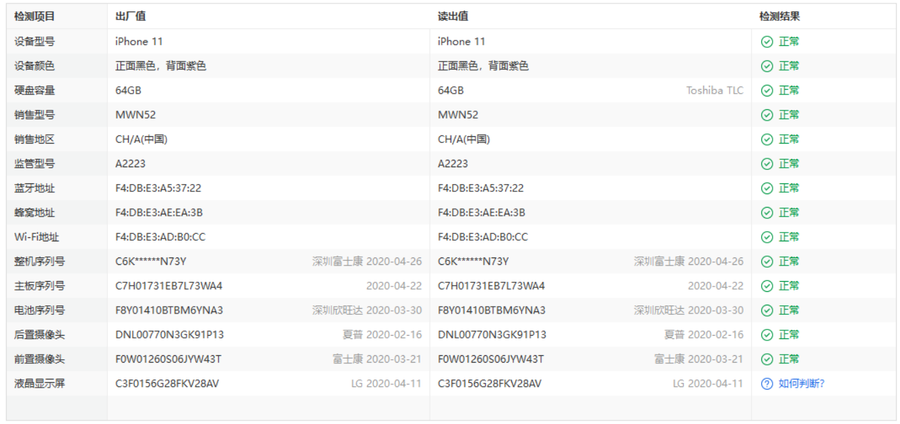Click the green check icon in 主板序列号 row

pyautogui.click(x=767, y=286)
